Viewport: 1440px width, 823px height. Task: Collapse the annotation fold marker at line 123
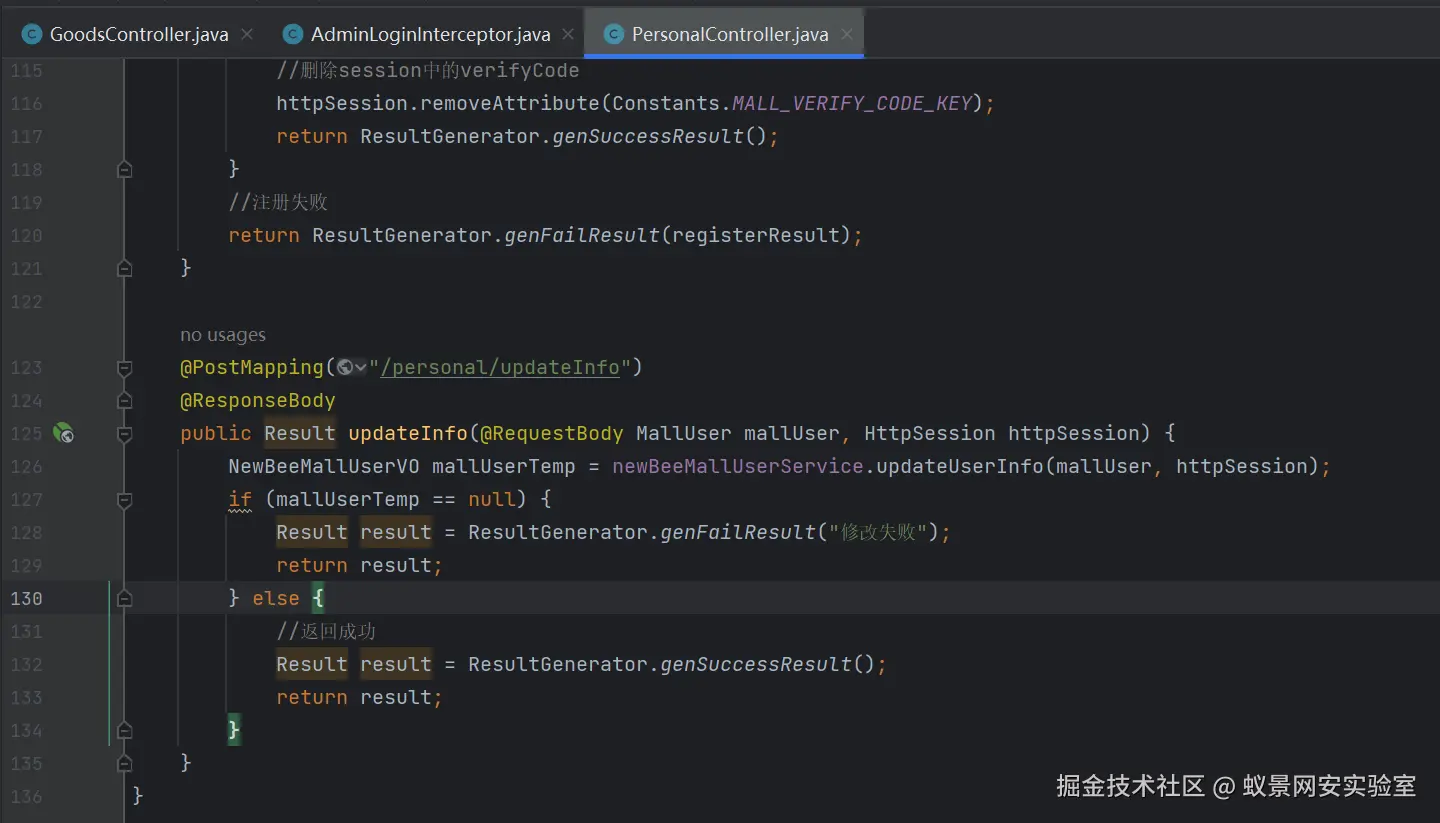click(x=124, y=368)
